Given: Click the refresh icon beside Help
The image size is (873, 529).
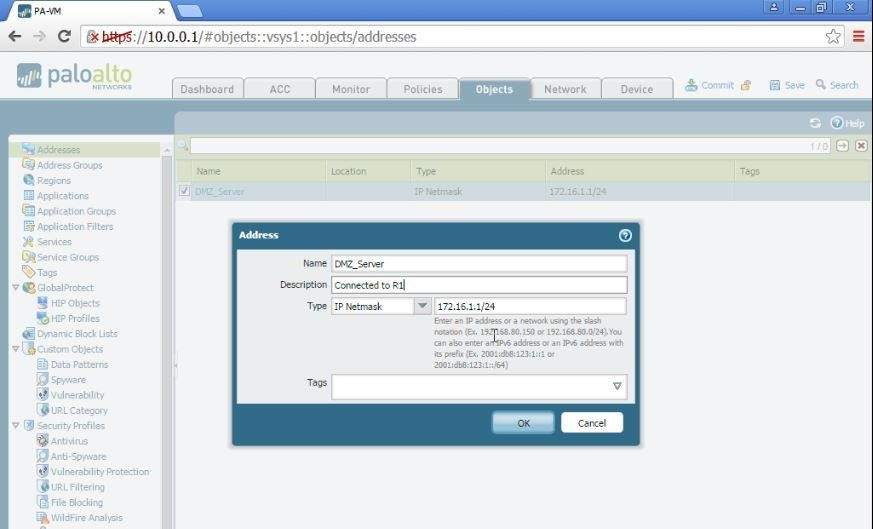Looking at the screenshot, I should [x=815, y=123].
